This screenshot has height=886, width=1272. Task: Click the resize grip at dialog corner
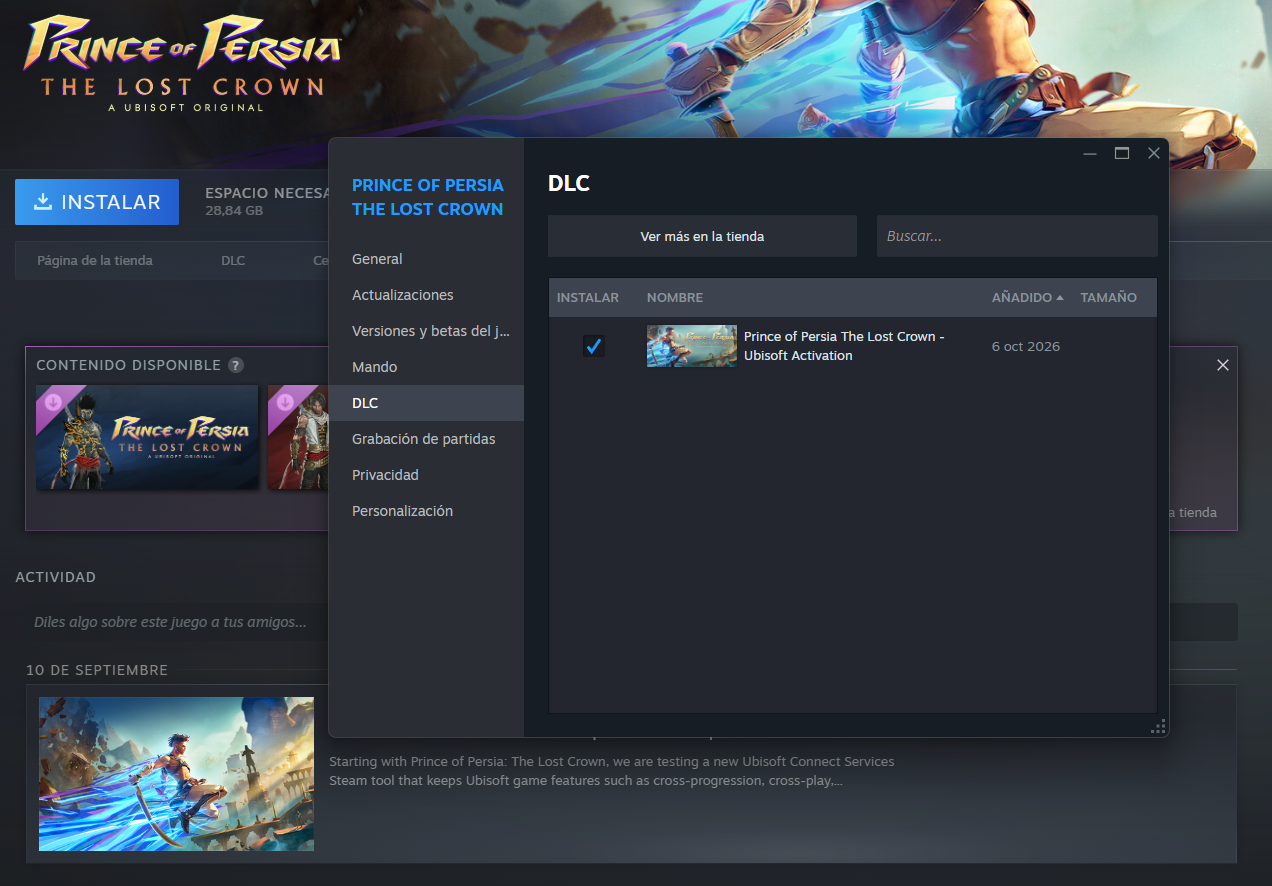(1159, 727)
